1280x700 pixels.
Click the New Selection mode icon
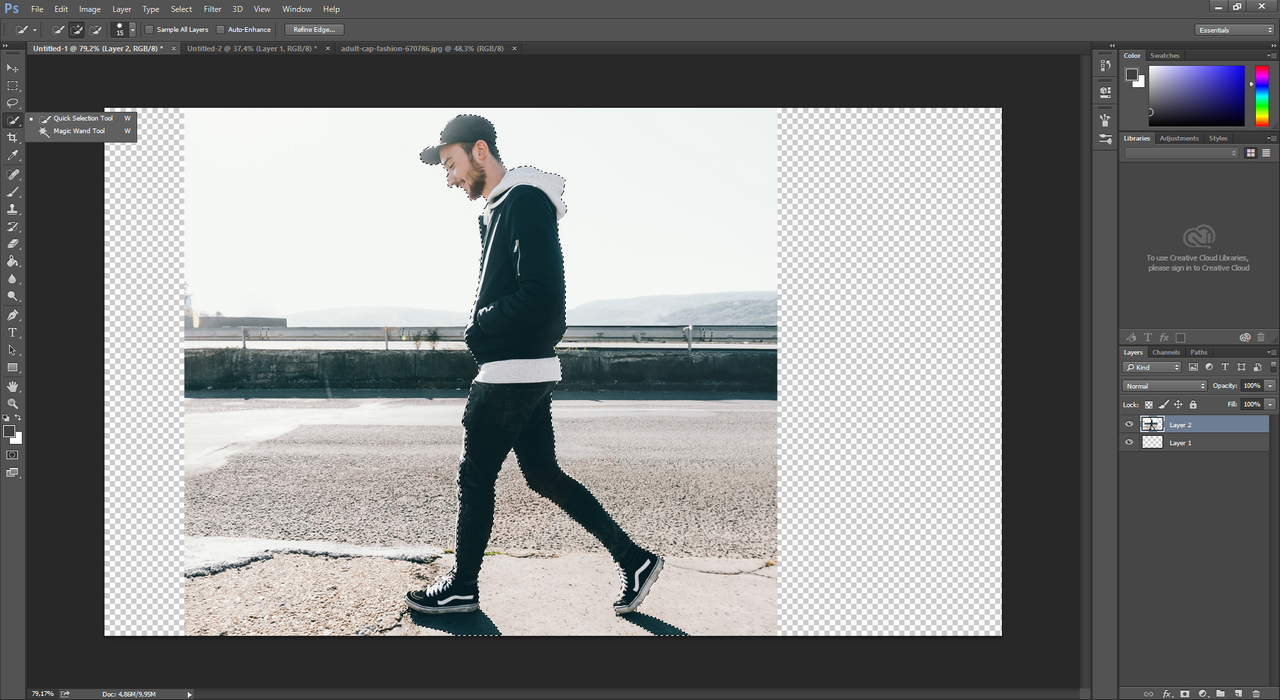pyautogui.click(x=59, y=30)
